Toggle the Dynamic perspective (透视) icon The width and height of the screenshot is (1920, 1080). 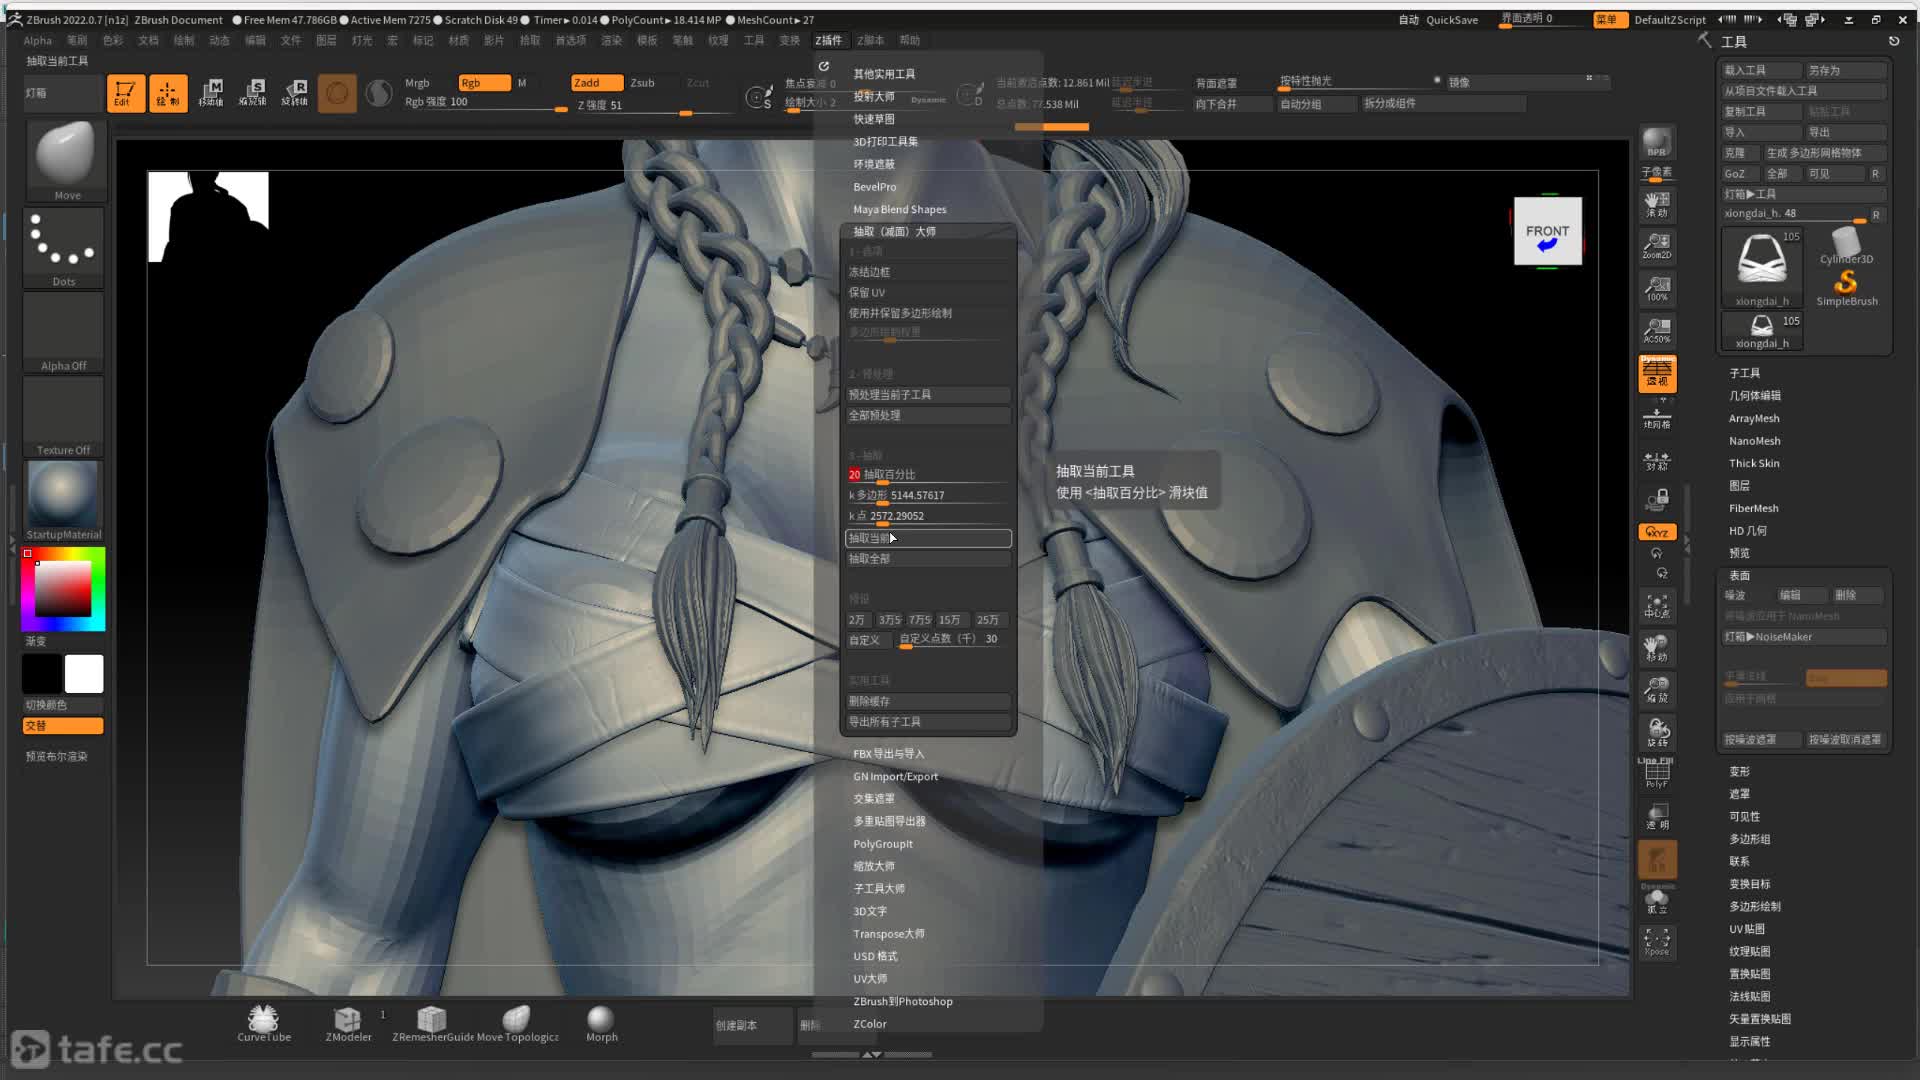(1657, 373)
